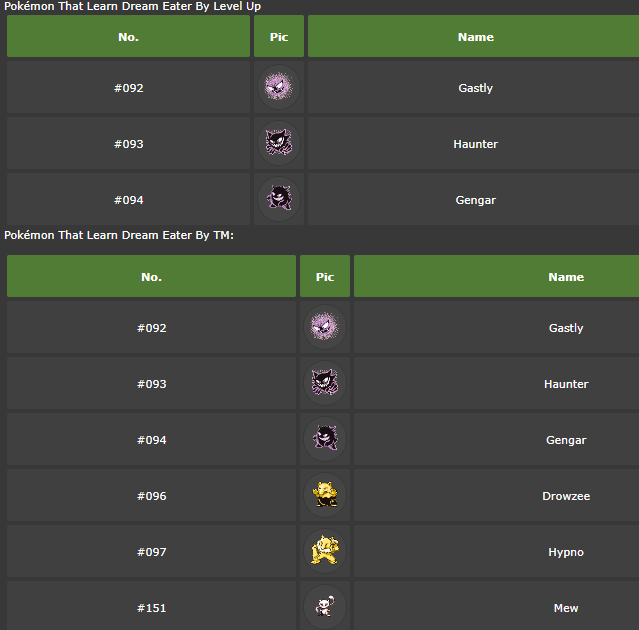Click the No. header in Level Up table
The height and width of the screenshot is (630, 639).
(x=128, y=36)
